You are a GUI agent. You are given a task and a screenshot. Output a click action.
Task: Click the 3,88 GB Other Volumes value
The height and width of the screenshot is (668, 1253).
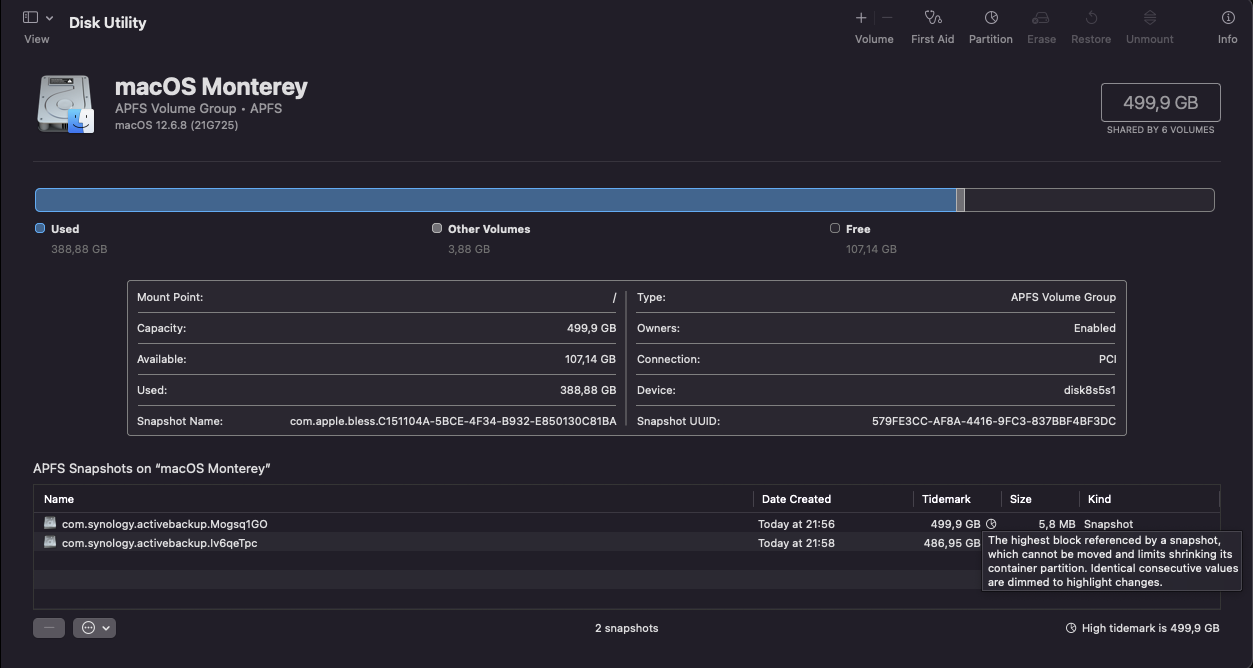tap(469, 249)
